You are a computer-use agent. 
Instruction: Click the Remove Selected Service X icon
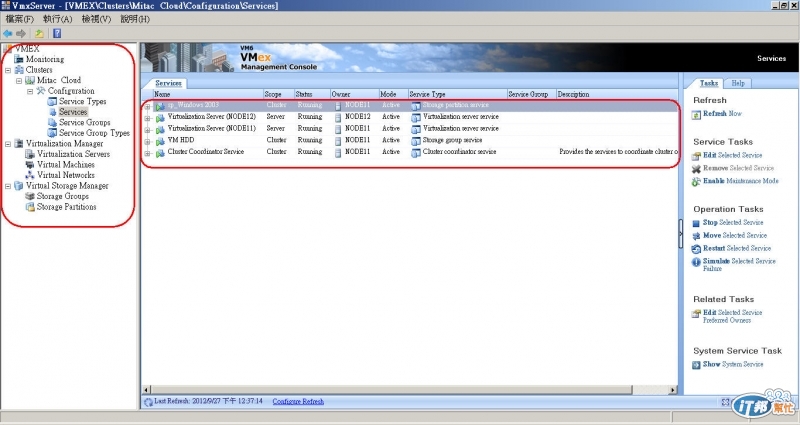(x=696, y=169)
